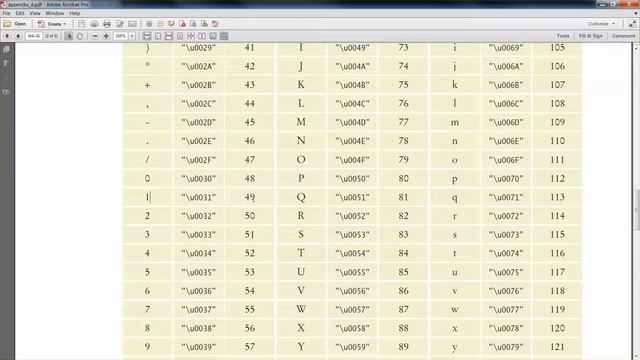Click the value 48 in the table
This screenshot has height=360, width=640.
pyautogui.click(x=250, y=178)
